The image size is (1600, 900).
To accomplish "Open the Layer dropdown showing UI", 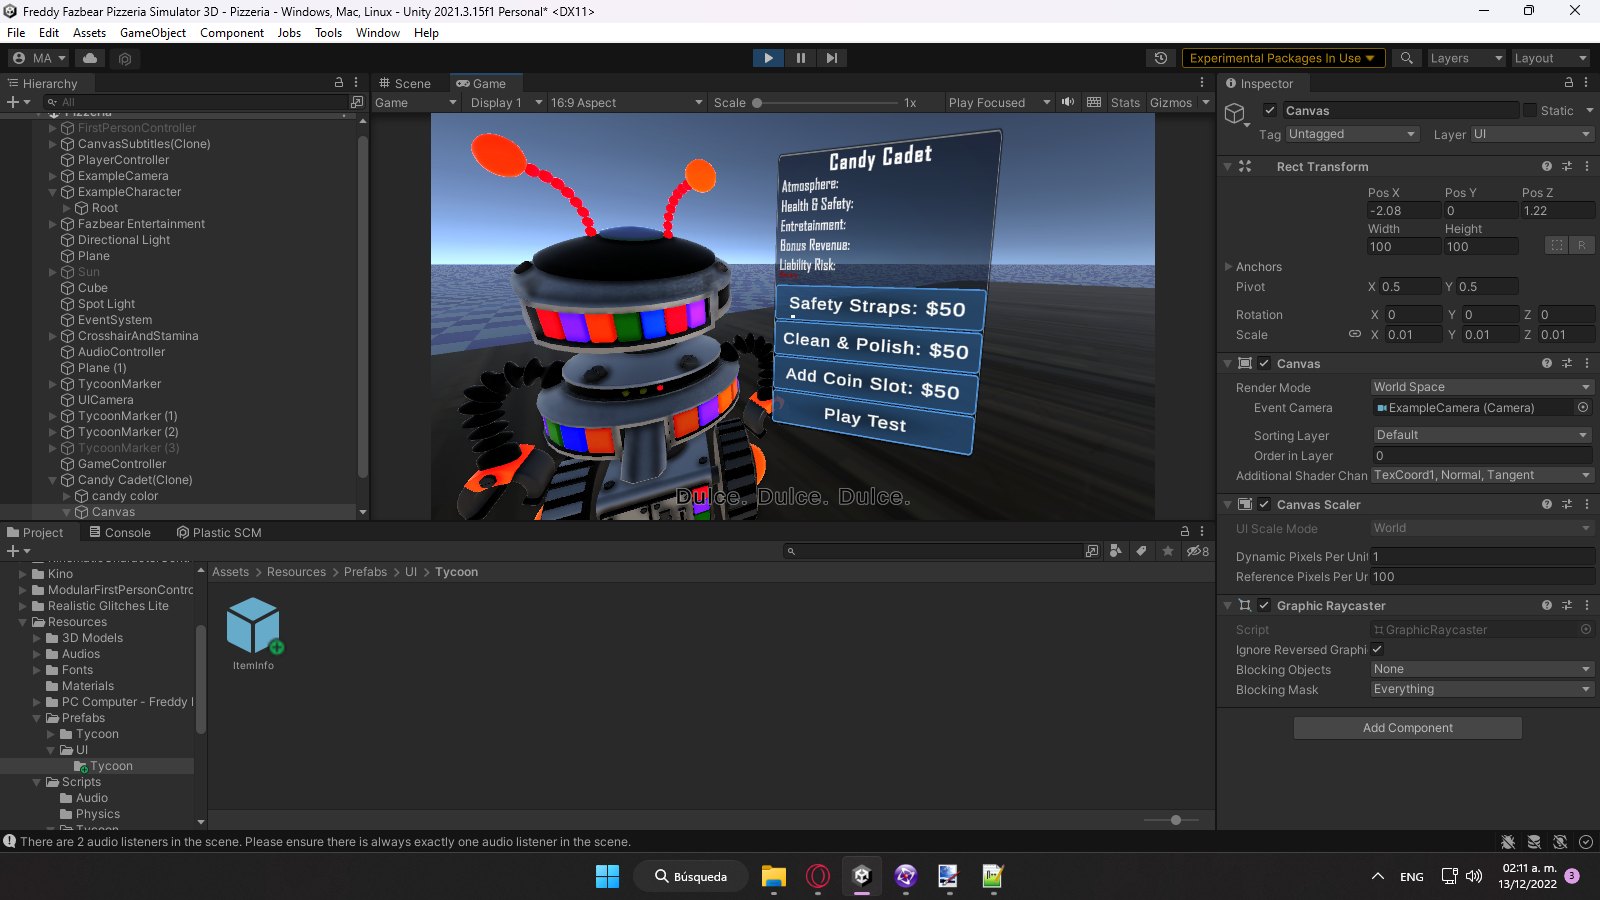I will pos(1532,134).
